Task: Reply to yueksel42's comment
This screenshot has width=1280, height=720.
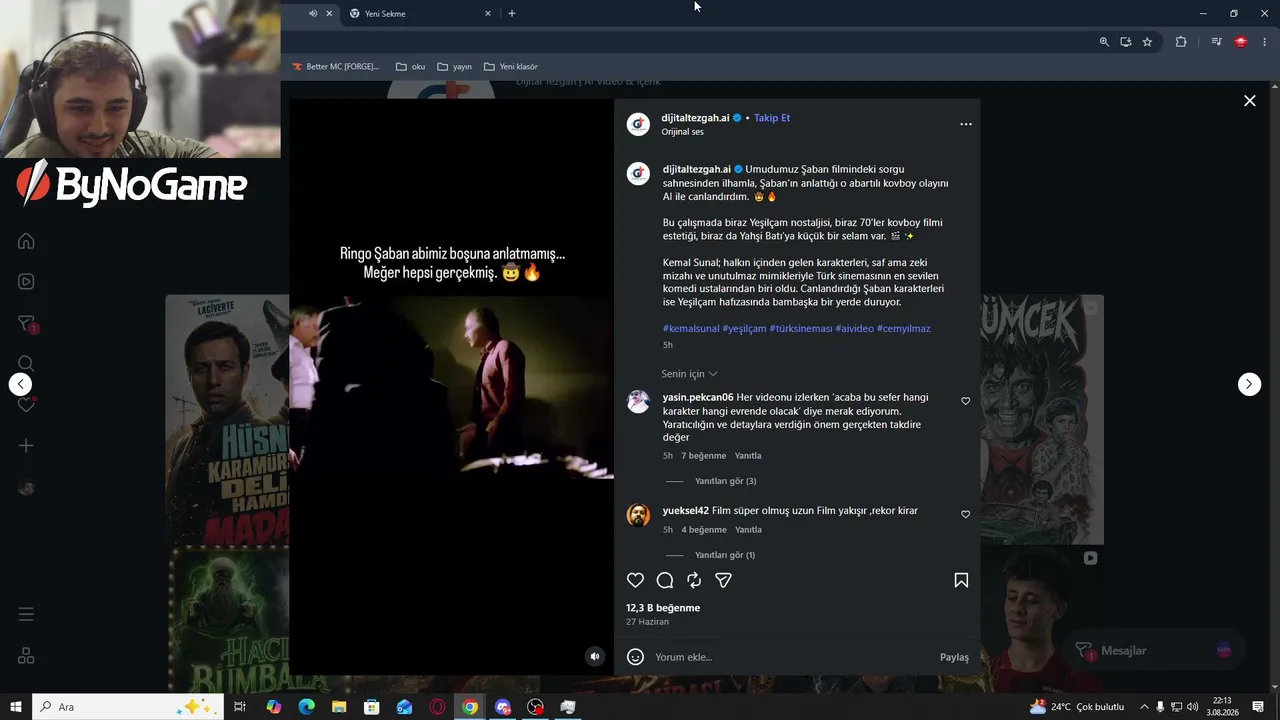Action: (x=748, y=530)
